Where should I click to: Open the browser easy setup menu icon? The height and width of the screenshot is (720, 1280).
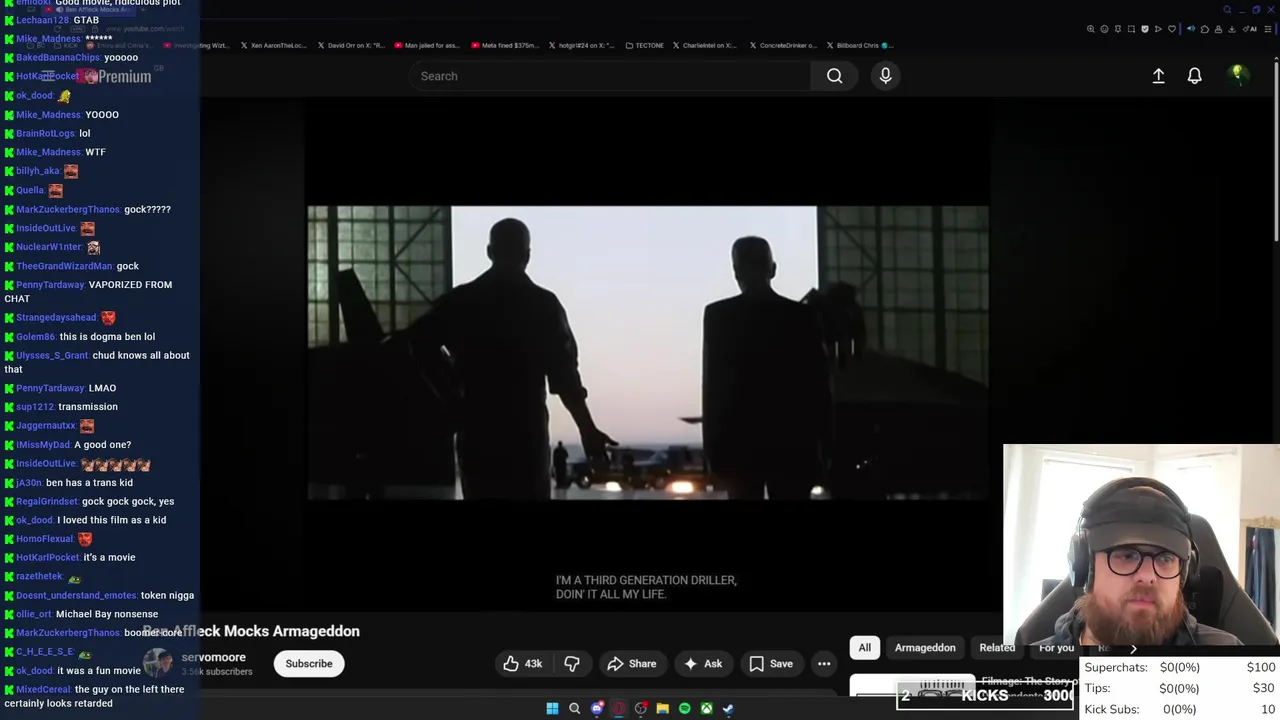[1268, 29]
